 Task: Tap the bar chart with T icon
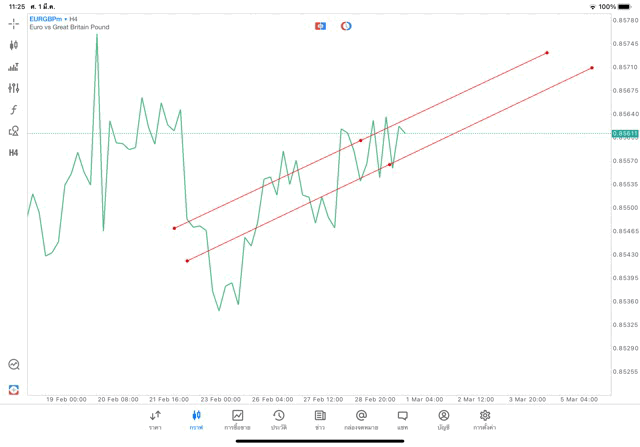click(14, 67)
